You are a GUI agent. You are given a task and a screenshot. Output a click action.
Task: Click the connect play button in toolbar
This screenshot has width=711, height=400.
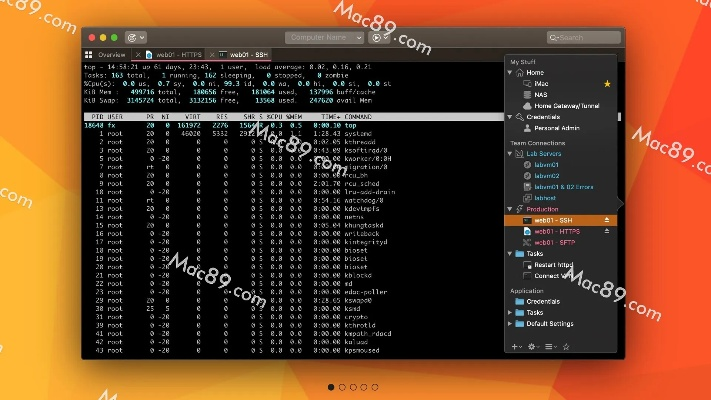(377, 37)
